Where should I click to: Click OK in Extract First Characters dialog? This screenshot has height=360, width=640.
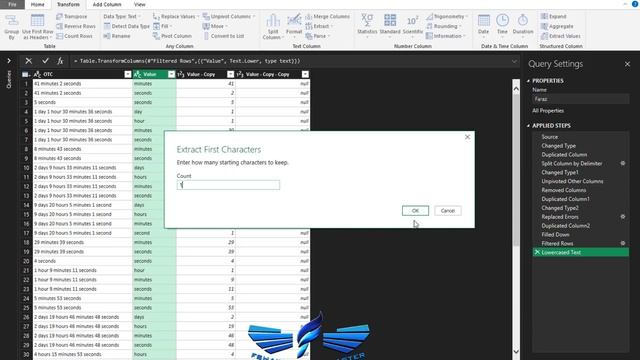click(415, 211)
